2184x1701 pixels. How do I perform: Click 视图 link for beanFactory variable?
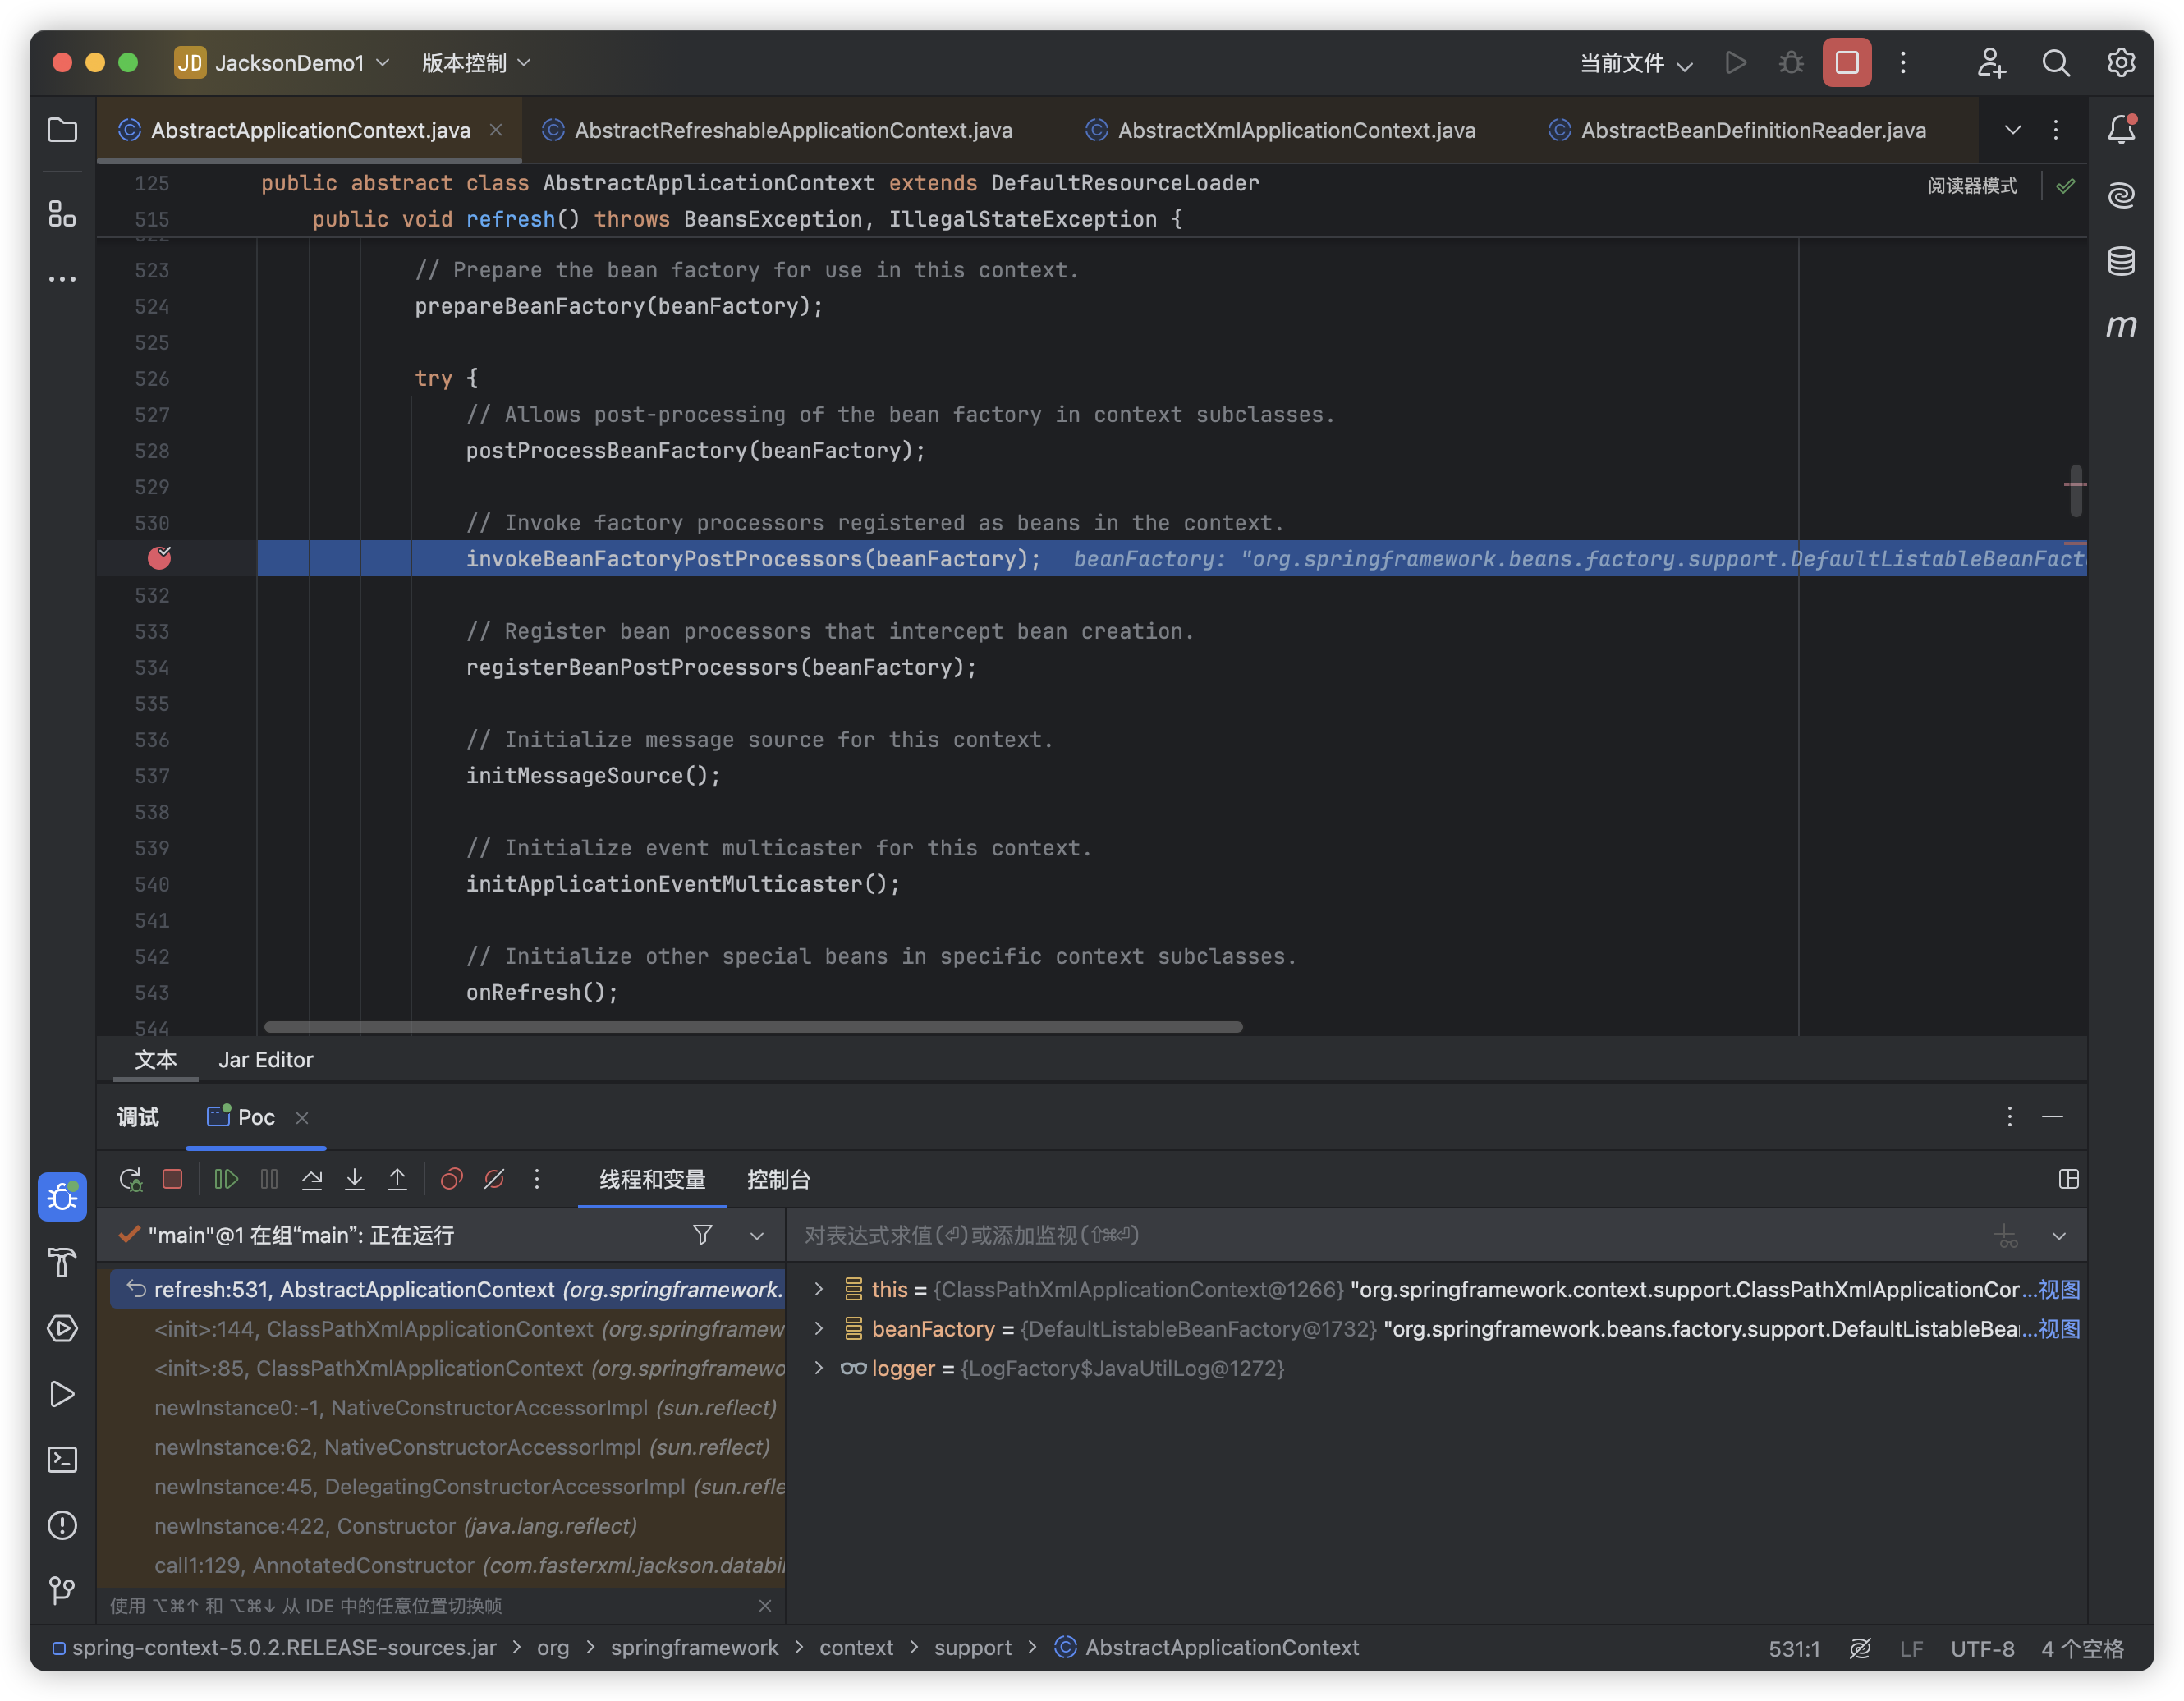[x=2059, y=1329]
